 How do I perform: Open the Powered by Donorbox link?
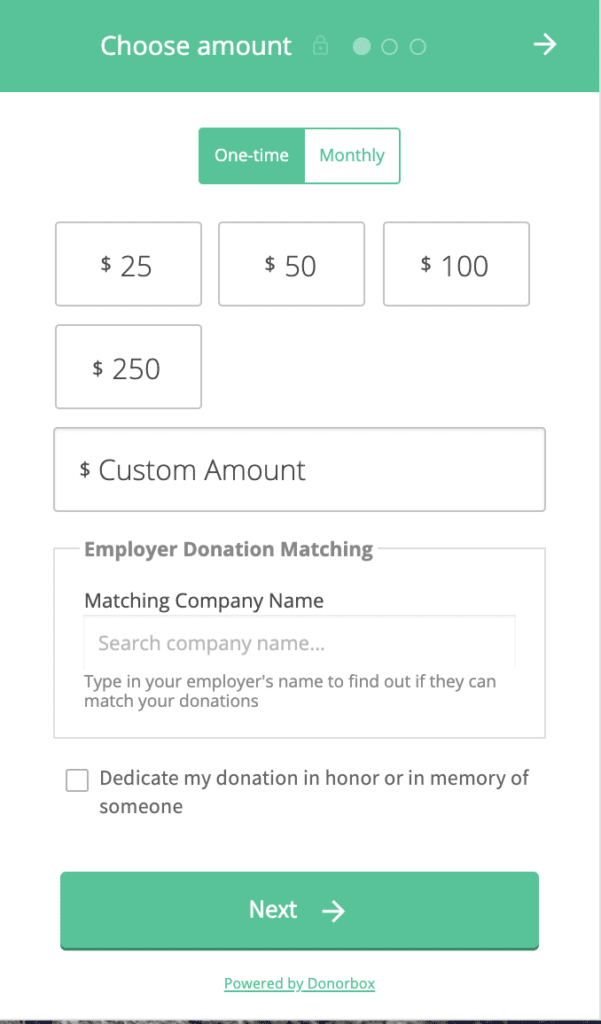click(x=299, y=983)
